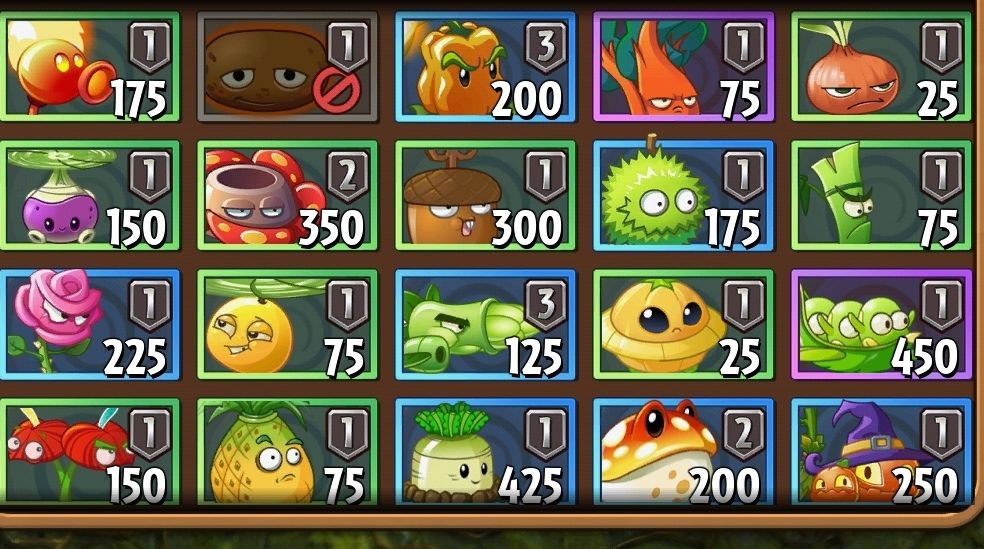The height and width of the screenshot is (549, 984).
Task: Select the green bamboo stalk costing 75
Action: (882, 196)
